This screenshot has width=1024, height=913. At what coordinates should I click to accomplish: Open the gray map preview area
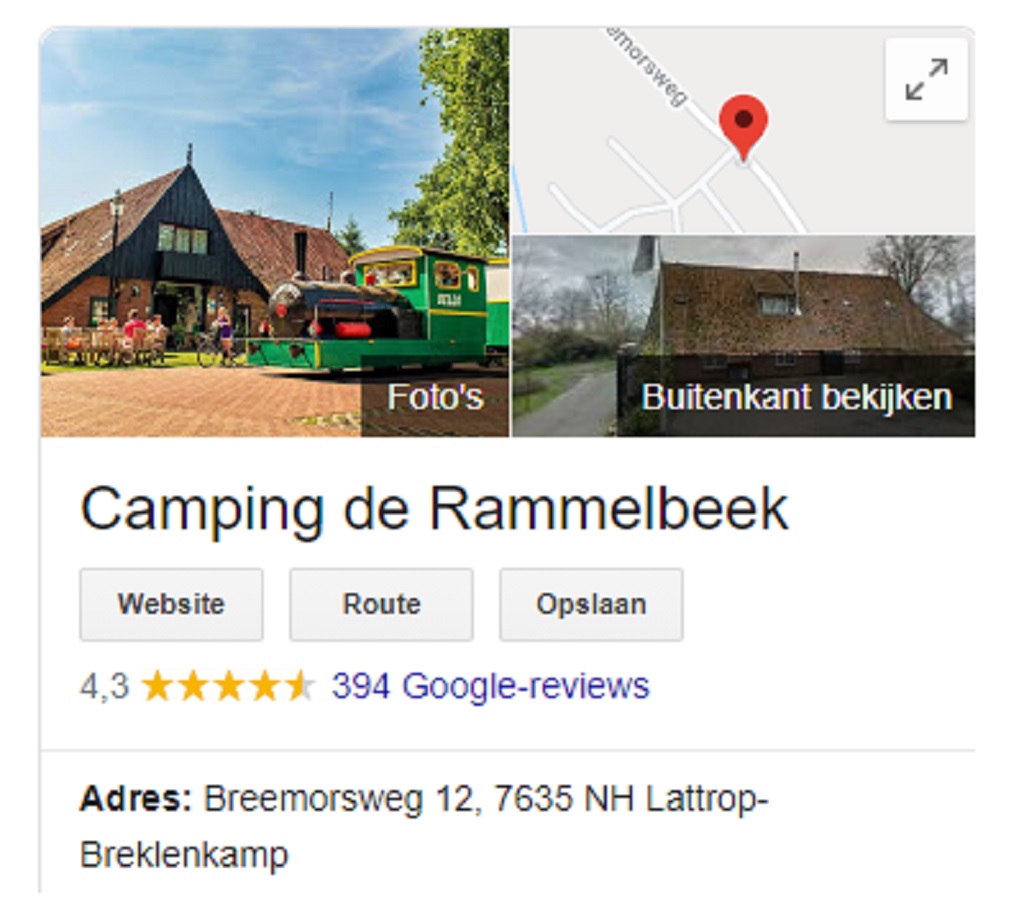[x=743, y=131]
